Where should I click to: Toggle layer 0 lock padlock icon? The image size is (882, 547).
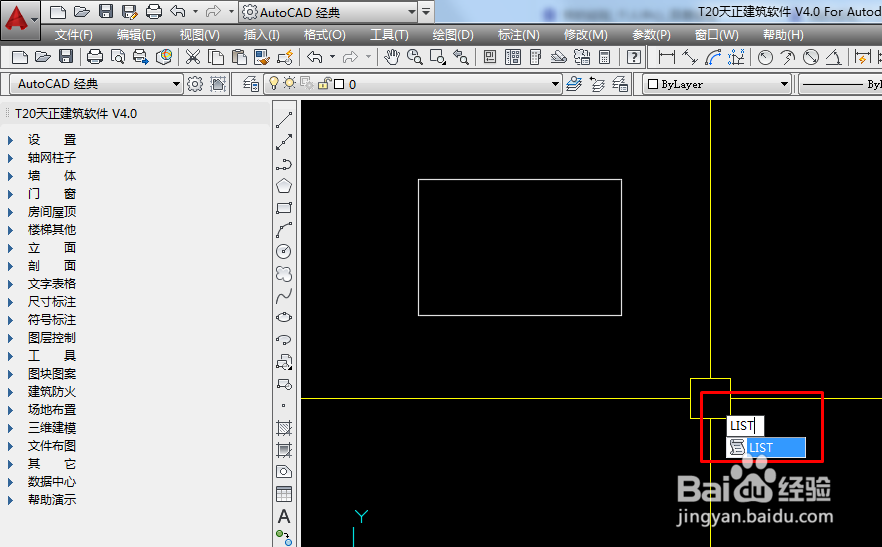(x=323, y=84)
